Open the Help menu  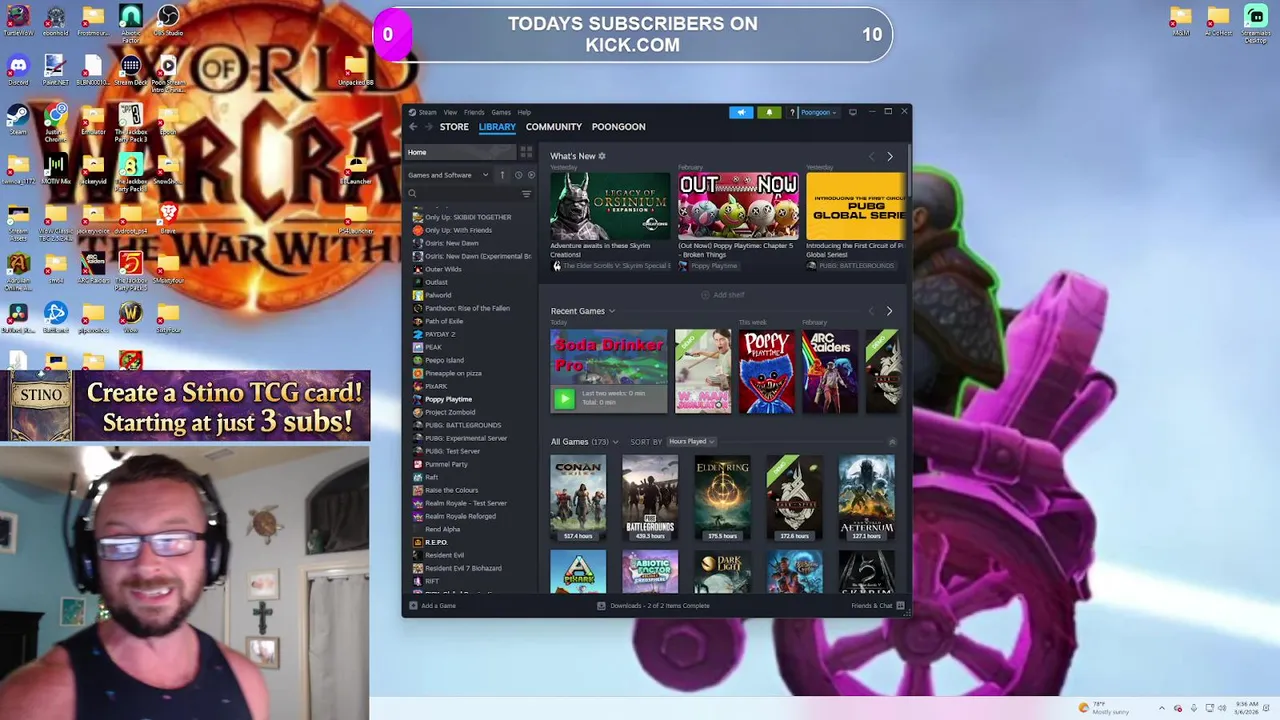[524, 112]
